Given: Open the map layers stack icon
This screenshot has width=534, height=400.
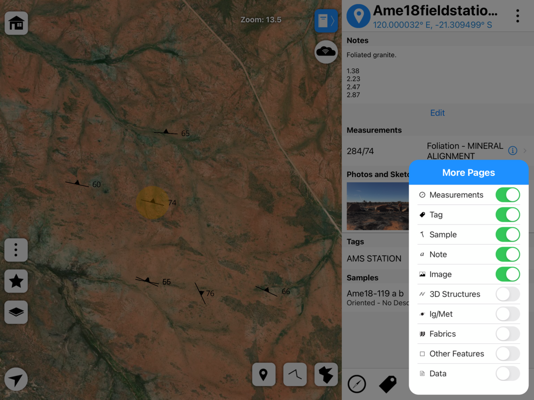Looking at the screenshot, I should coord(16,312).
